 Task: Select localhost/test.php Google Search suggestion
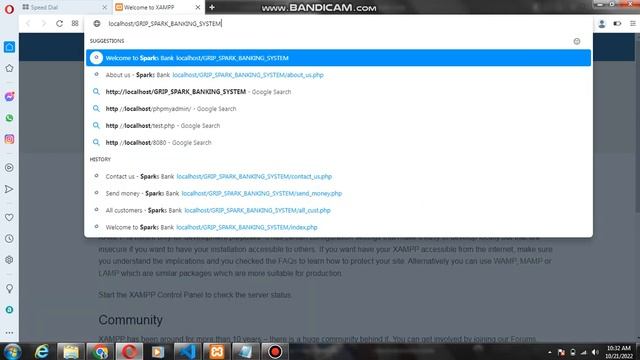(x=338, y=126)
